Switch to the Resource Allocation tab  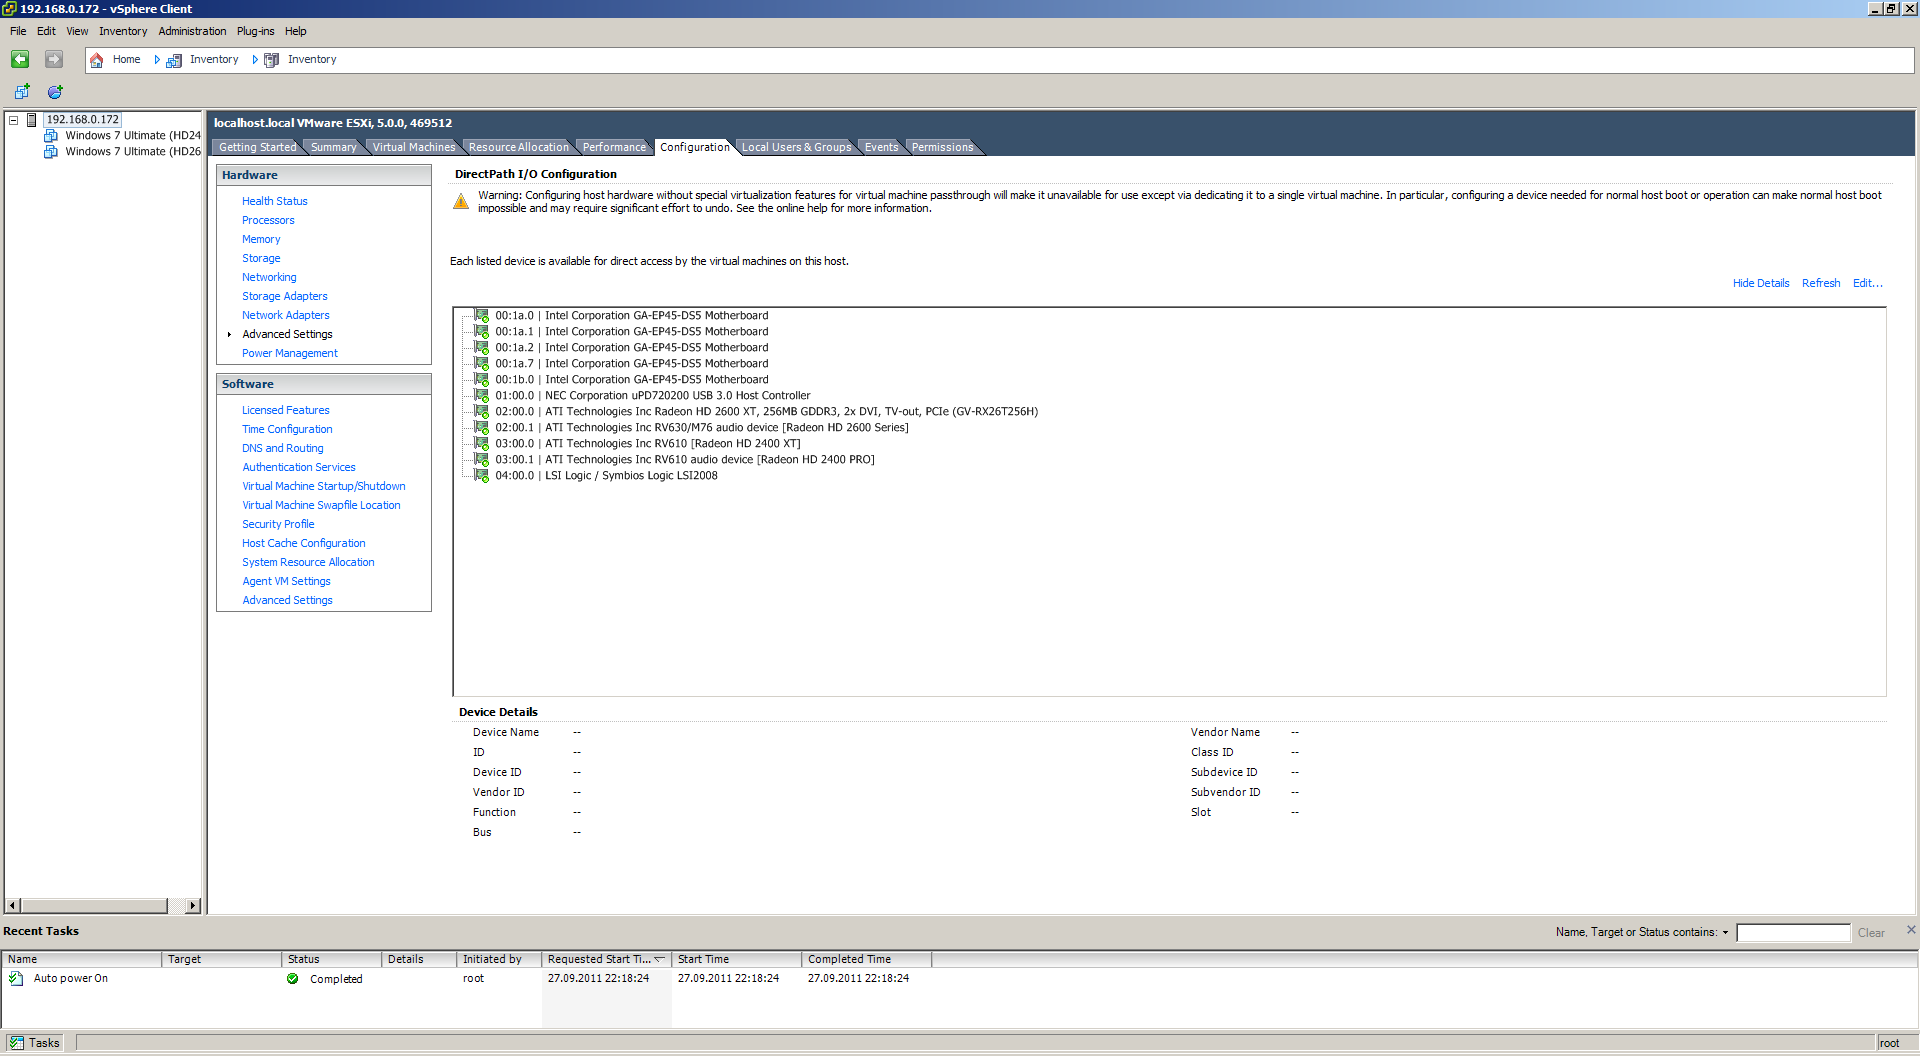pyautogui.click(x=518, y=147)
